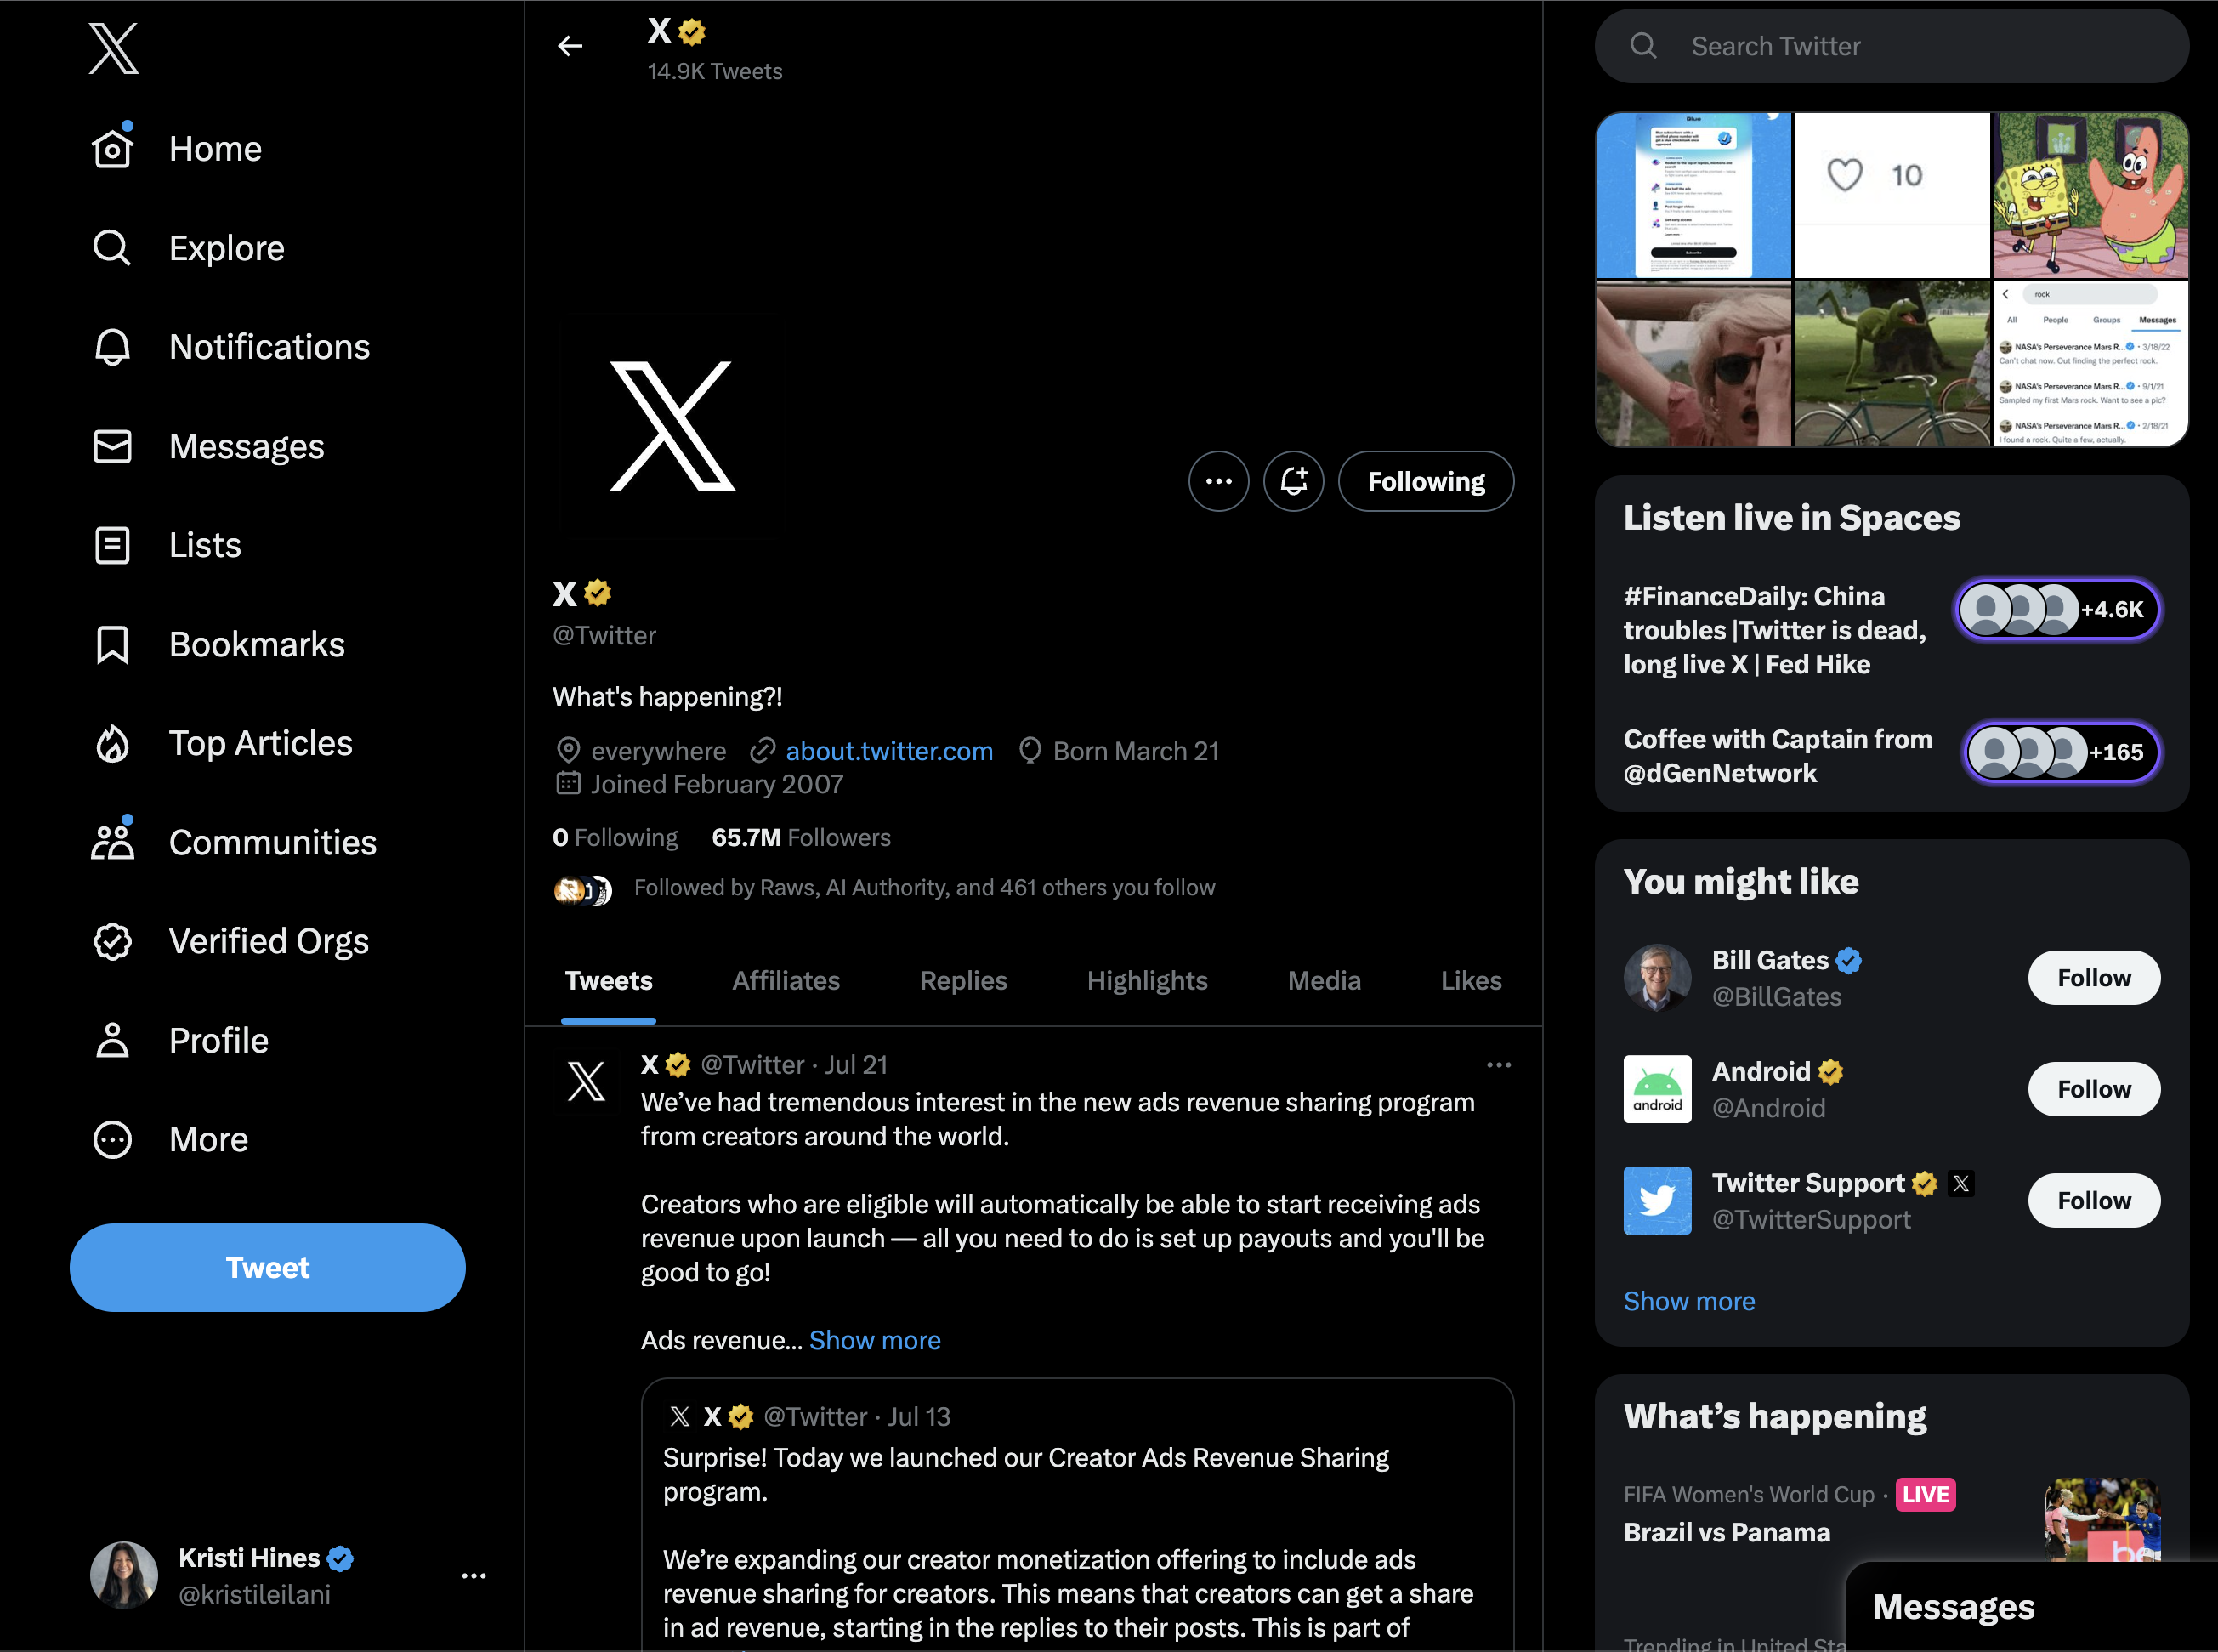Screen dimensions: 2218x1652
Task: Click the about.twitter.com profile link
Action: [x=888, y=752]
